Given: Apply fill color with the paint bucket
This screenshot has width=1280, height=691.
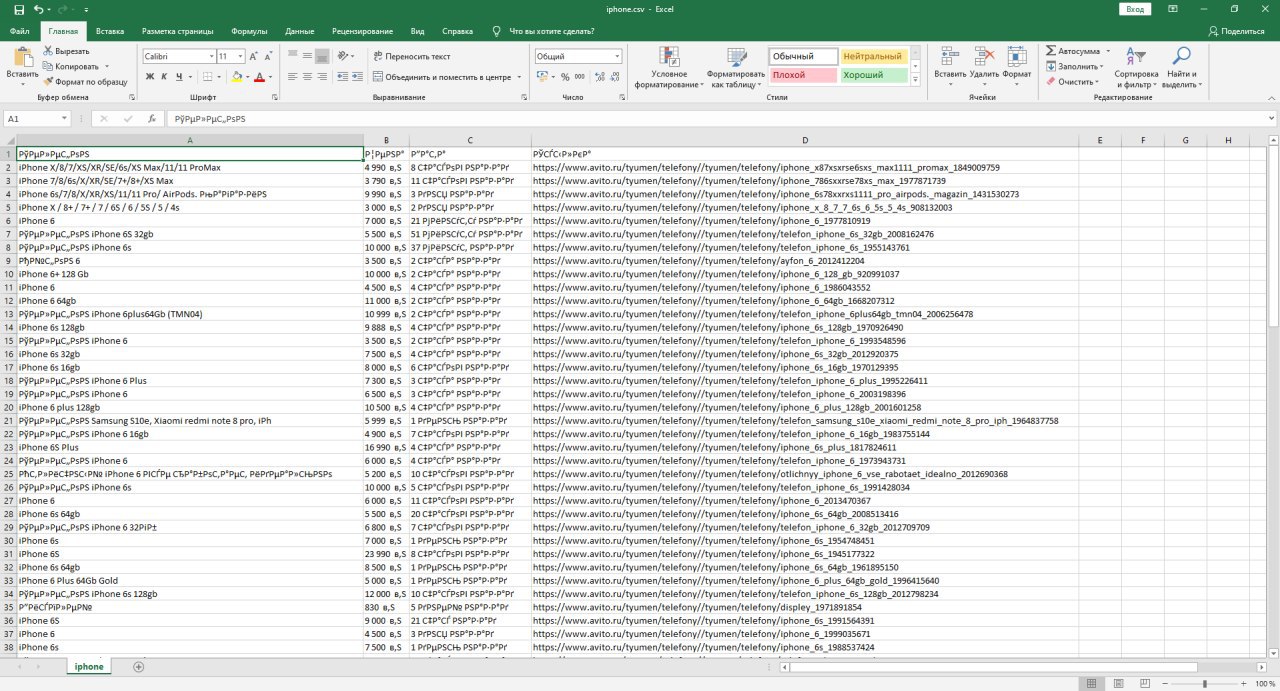Looking at the screenshot, I should coord(237,77).
